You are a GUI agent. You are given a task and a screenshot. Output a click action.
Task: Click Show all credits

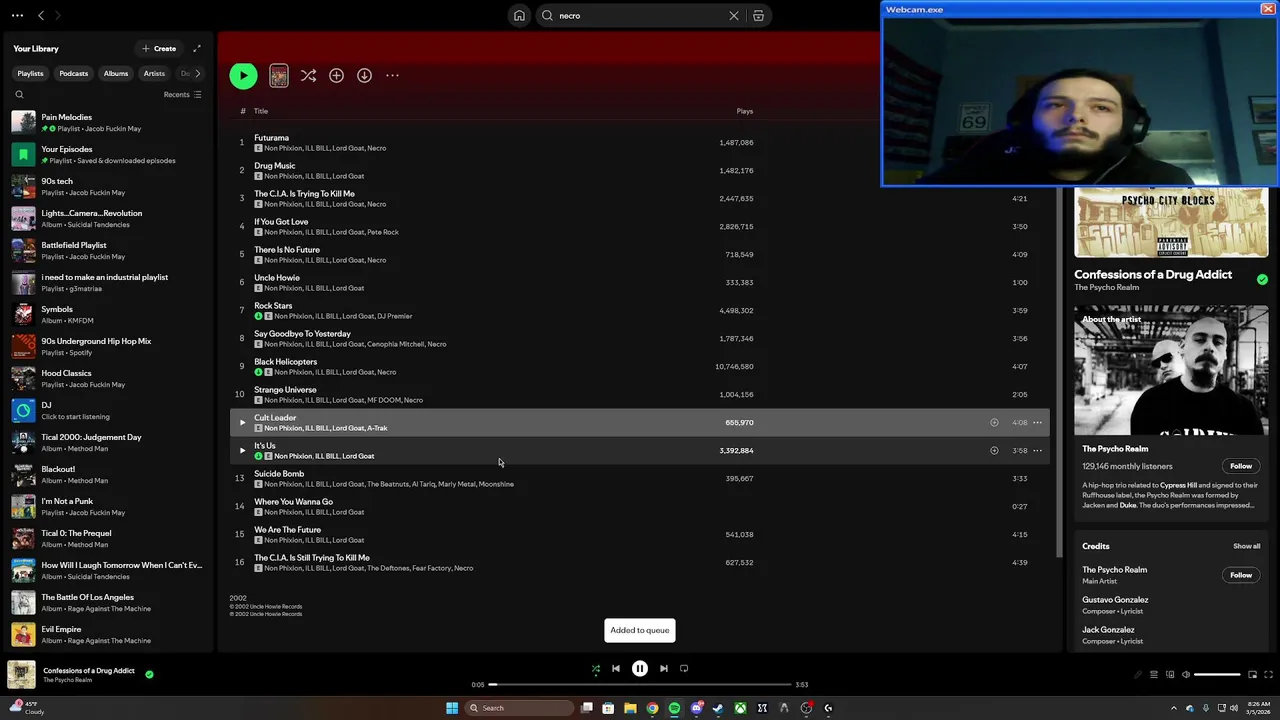[x=1246, y=546]
